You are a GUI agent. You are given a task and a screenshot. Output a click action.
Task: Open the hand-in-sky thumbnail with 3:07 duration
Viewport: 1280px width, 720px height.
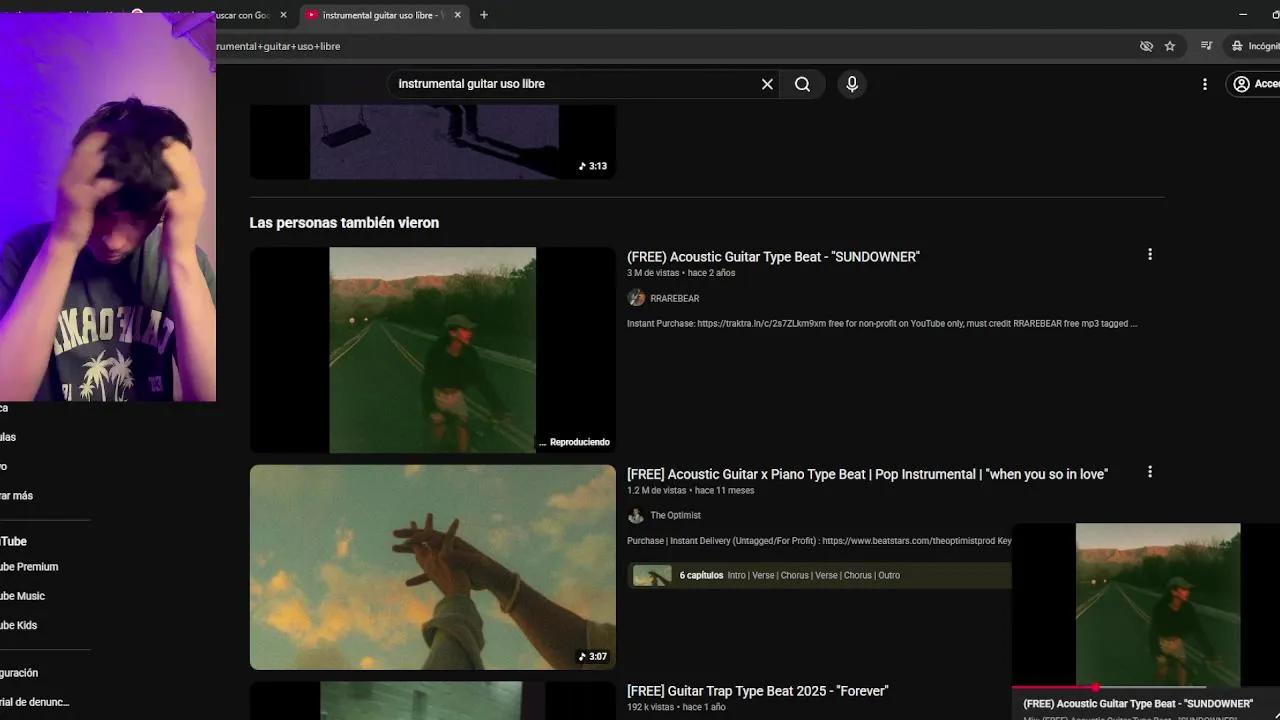coord(432,567)
